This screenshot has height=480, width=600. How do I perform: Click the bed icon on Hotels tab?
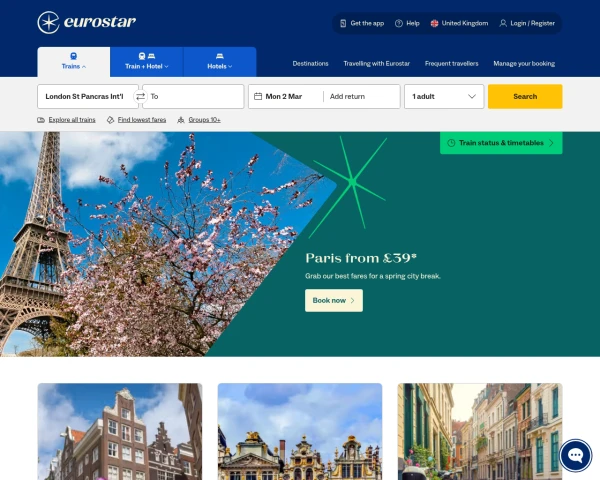(x=220, y=56)
